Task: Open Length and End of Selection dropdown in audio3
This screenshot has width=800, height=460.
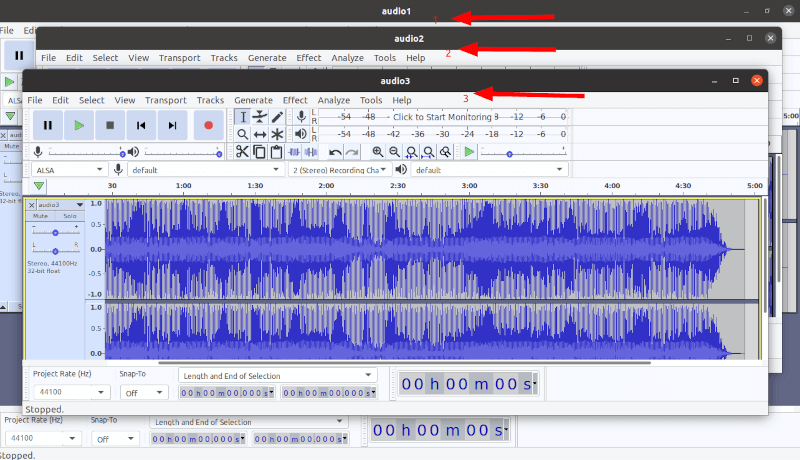Action: [278, 376]
